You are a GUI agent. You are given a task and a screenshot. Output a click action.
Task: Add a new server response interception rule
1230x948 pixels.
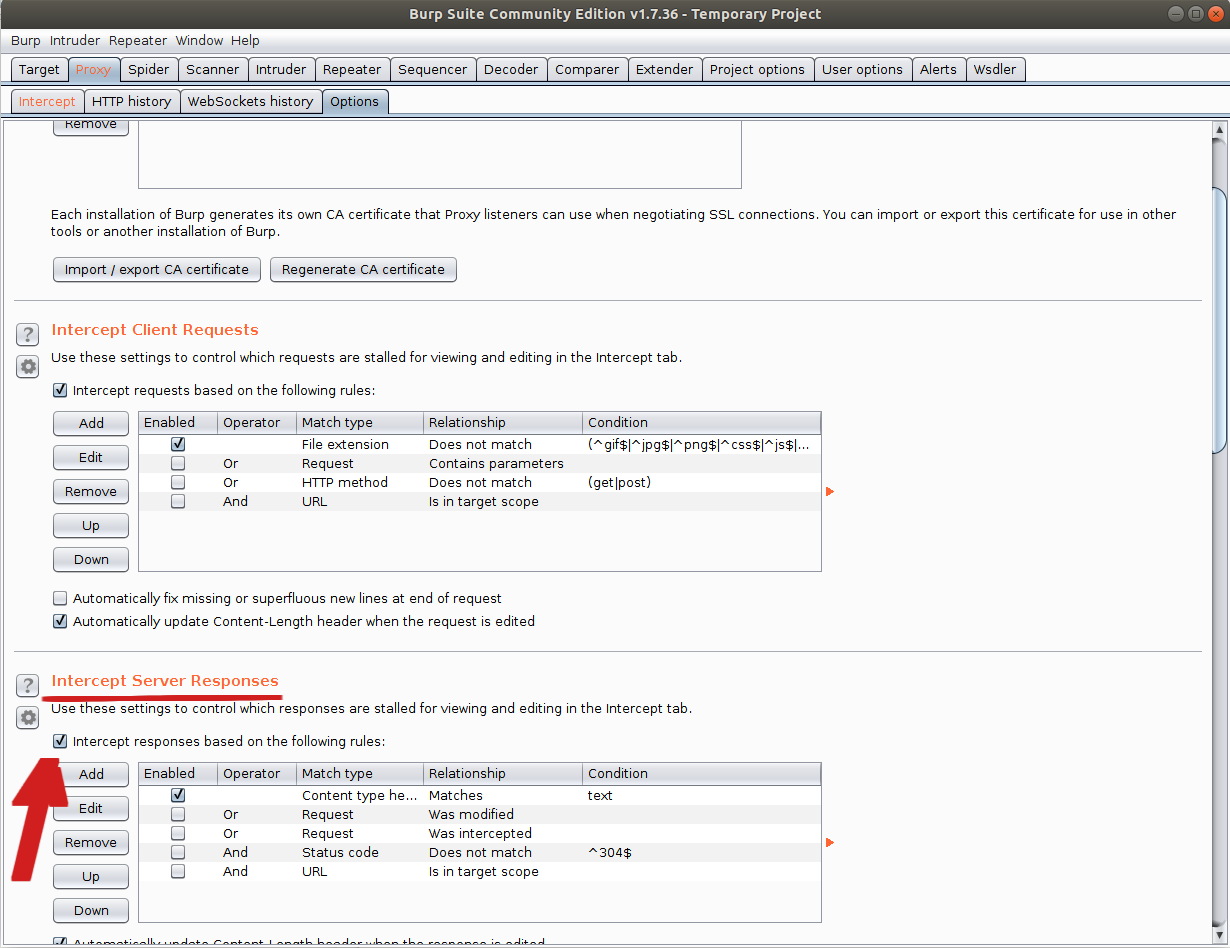tap(91, 775)
